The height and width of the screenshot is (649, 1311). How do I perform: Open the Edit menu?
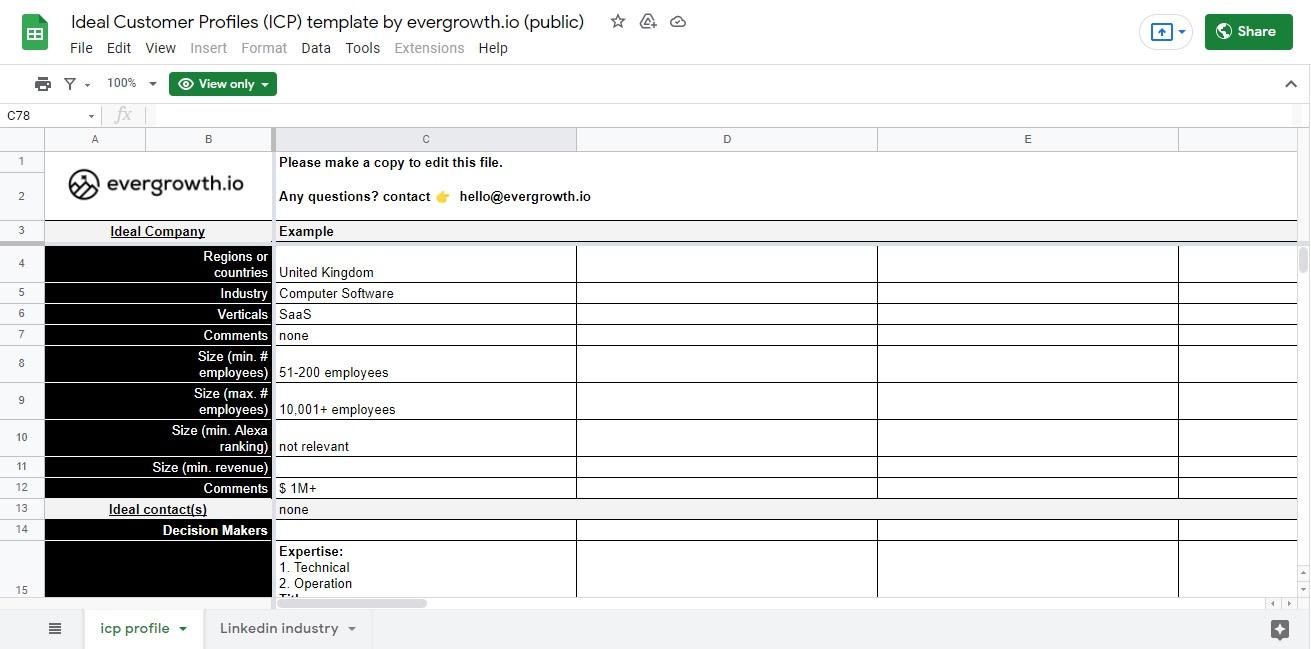pos(119,48)
